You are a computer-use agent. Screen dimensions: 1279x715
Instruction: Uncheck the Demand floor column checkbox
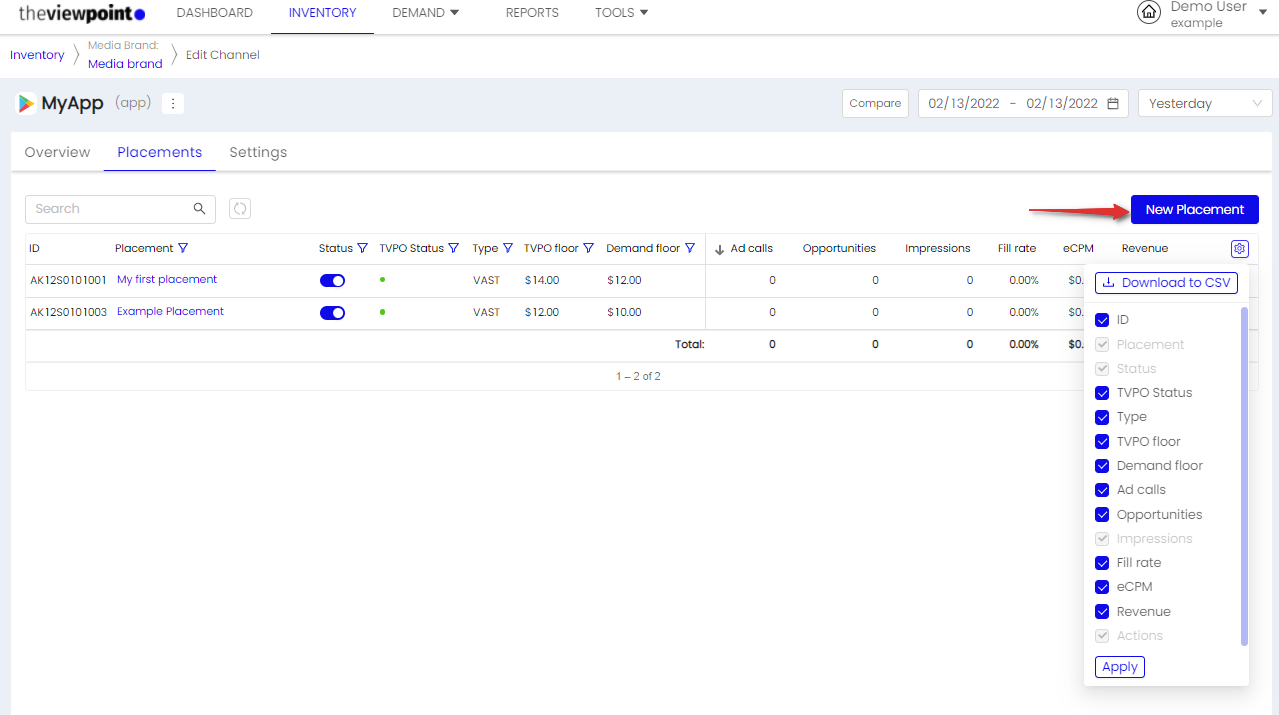[1102, 466]
